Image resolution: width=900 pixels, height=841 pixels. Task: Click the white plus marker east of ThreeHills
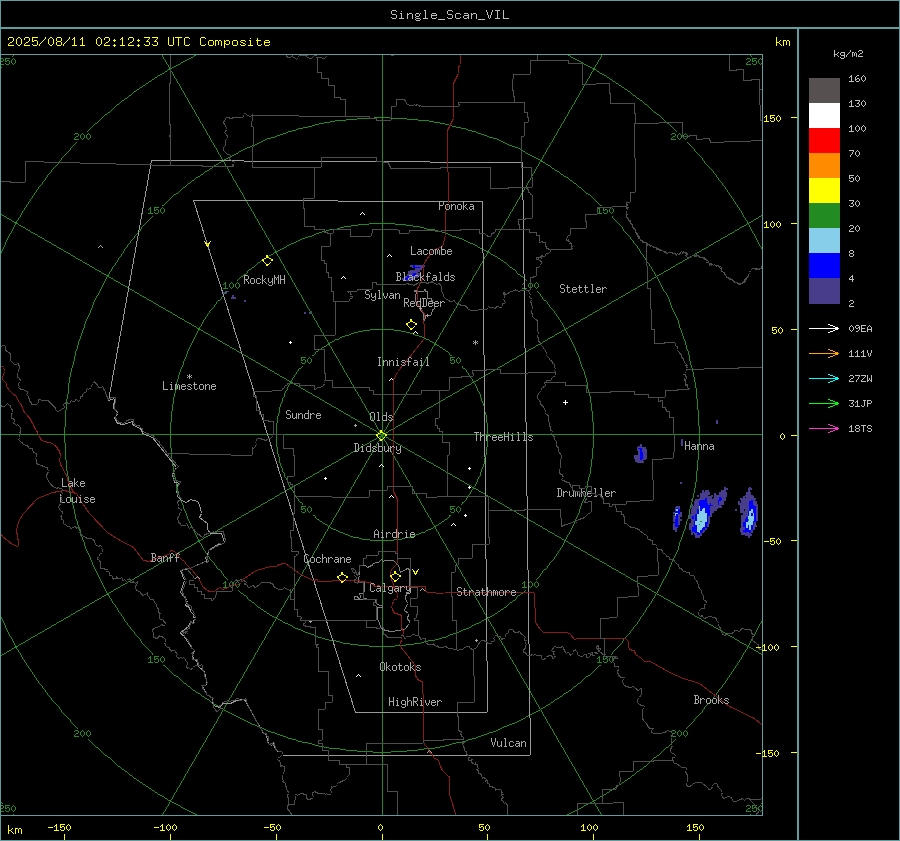click(x=565, y=402)
